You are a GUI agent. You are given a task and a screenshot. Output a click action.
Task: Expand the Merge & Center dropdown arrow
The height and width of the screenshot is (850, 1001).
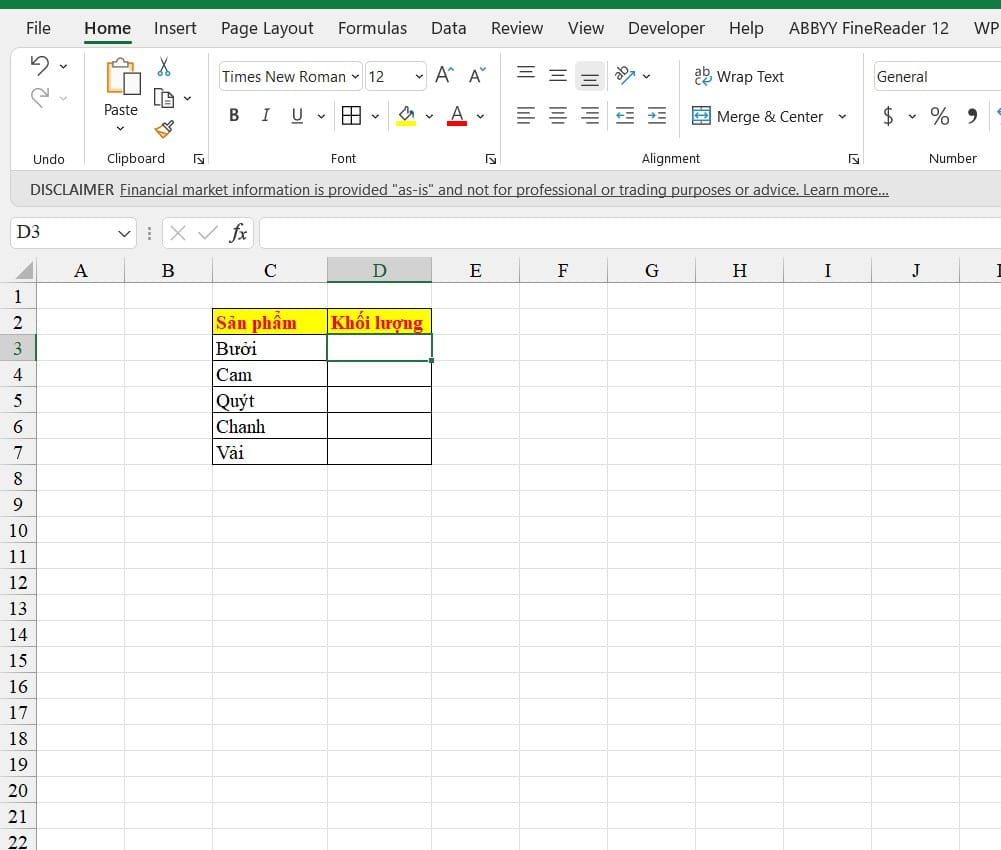pyautogui.click(x=842, y=116)
